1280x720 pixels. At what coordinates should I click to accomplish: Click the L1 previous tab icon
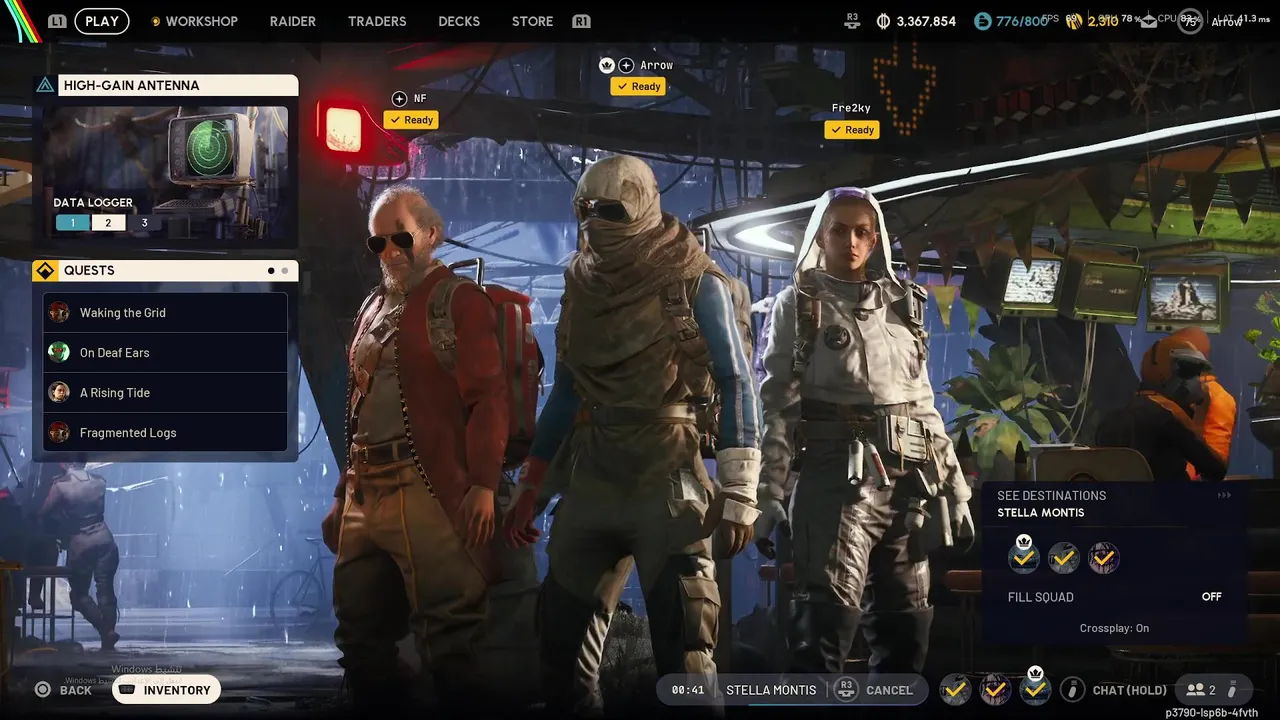(x=57, y=21)
